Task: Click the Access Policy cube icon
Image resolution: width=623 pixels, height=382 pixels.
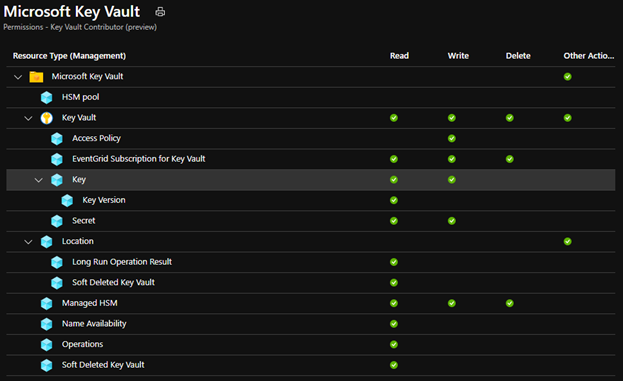Action: 57,139
